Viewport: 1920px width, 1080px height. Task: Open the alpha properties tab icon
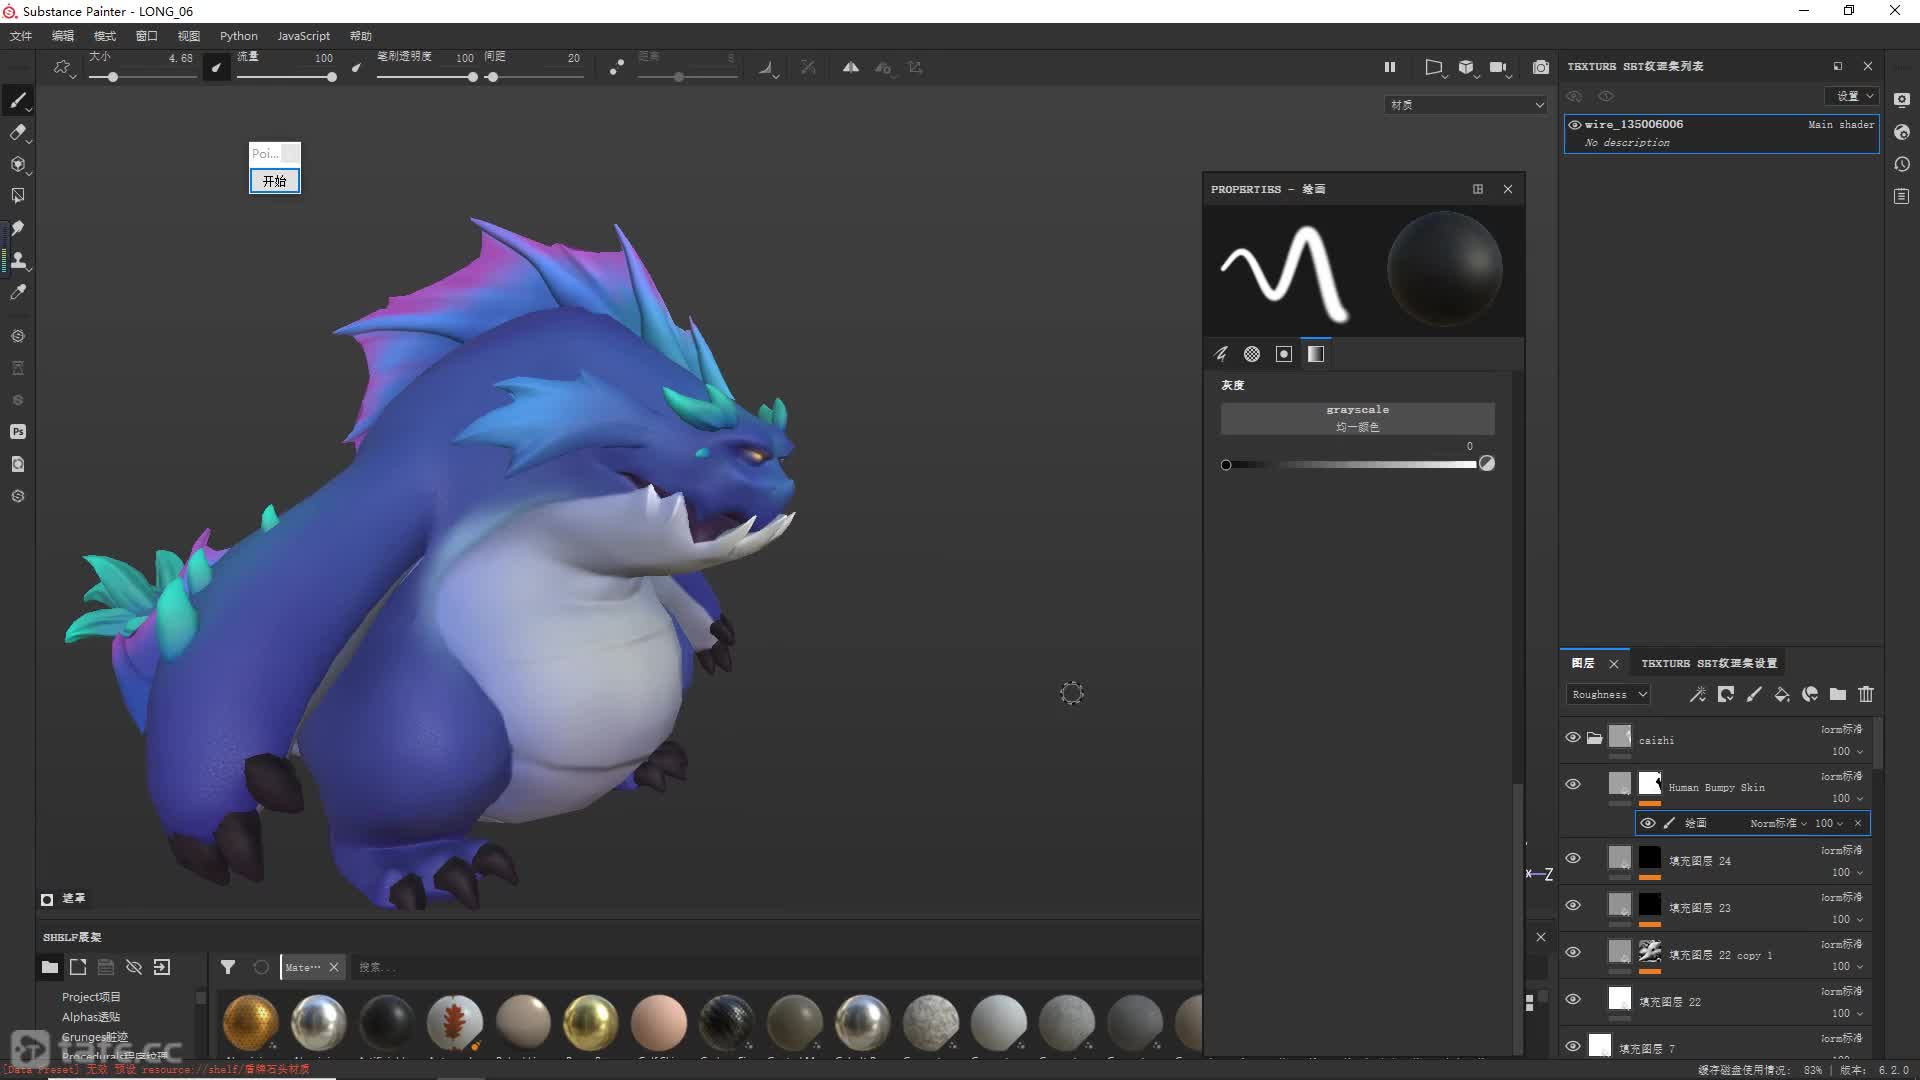(x=1252, y=354)
